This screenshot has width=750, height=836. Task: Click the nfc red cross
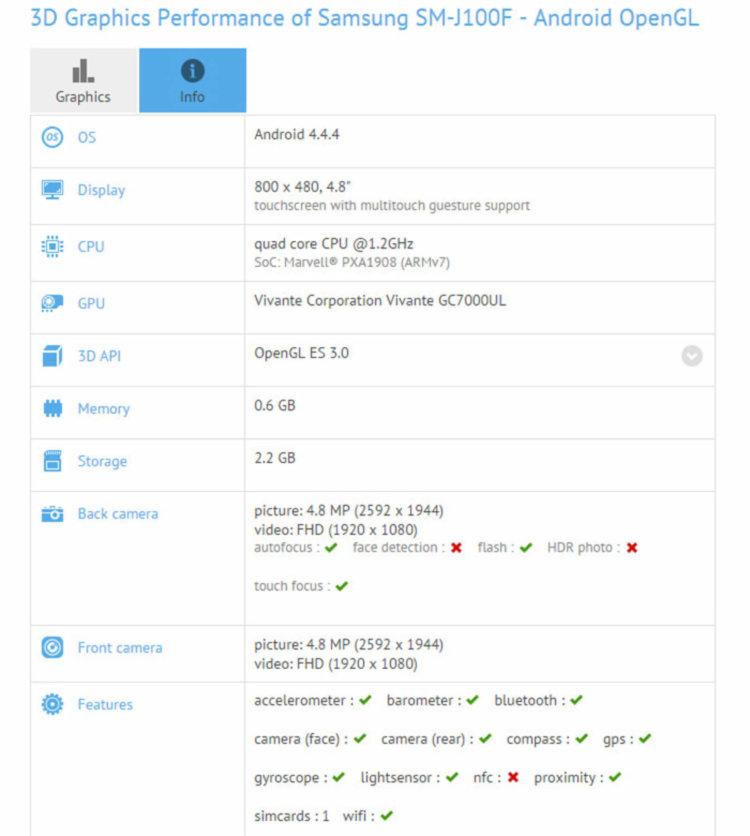click(513, 777)
